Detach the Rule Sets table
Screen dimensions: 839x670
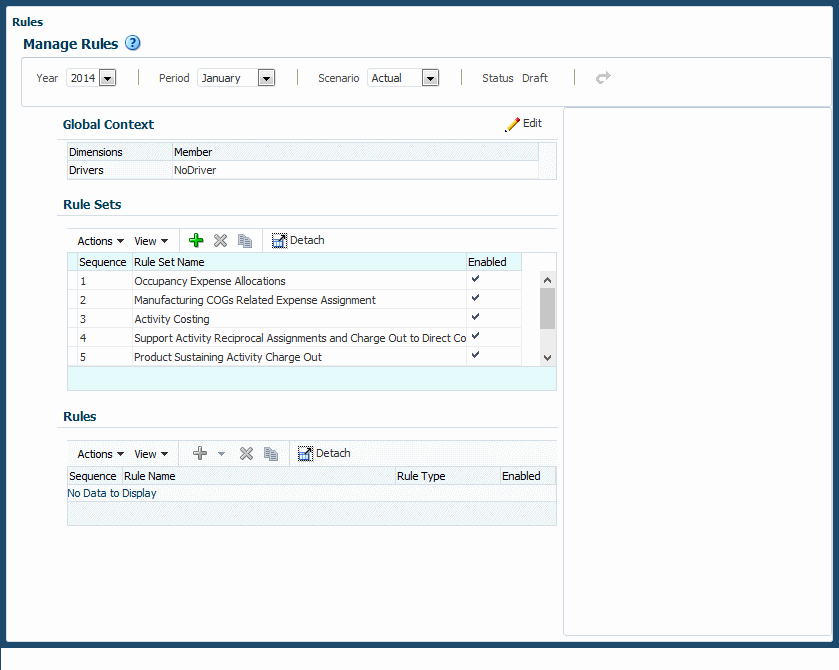[x=298, y=240]
